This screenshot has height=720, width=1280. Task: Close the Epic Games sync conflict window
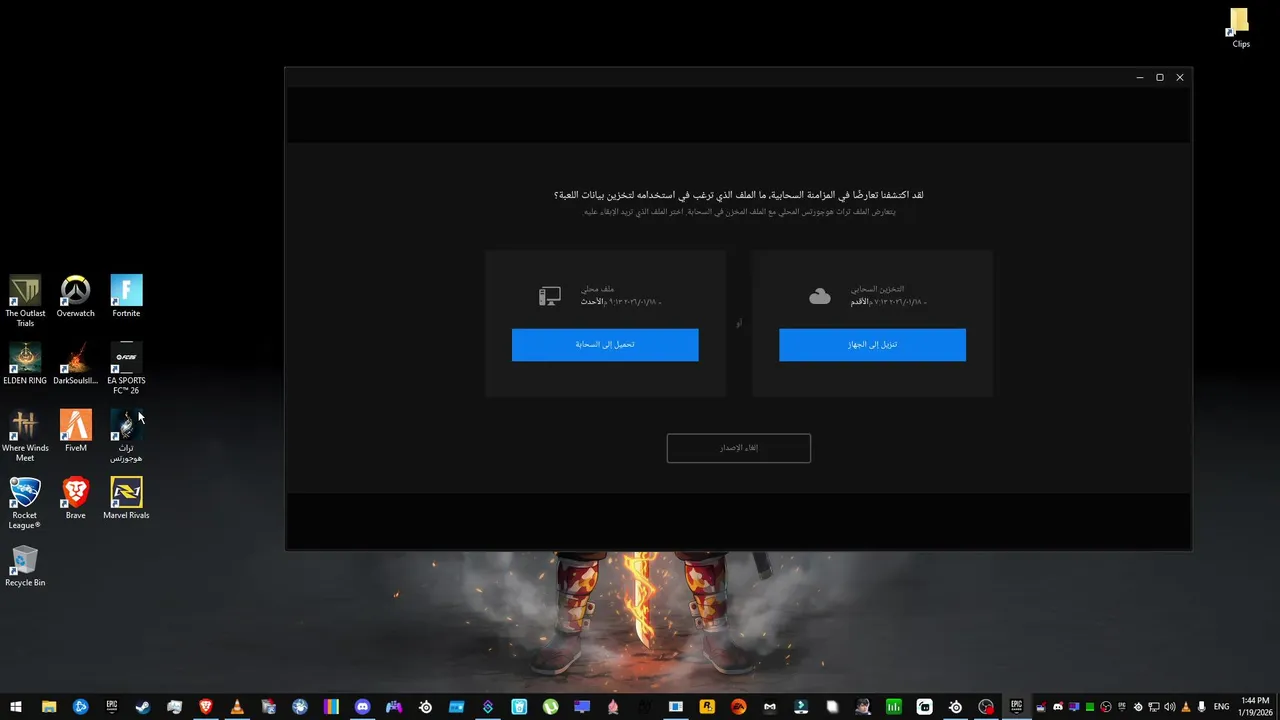click(1180, 77)
